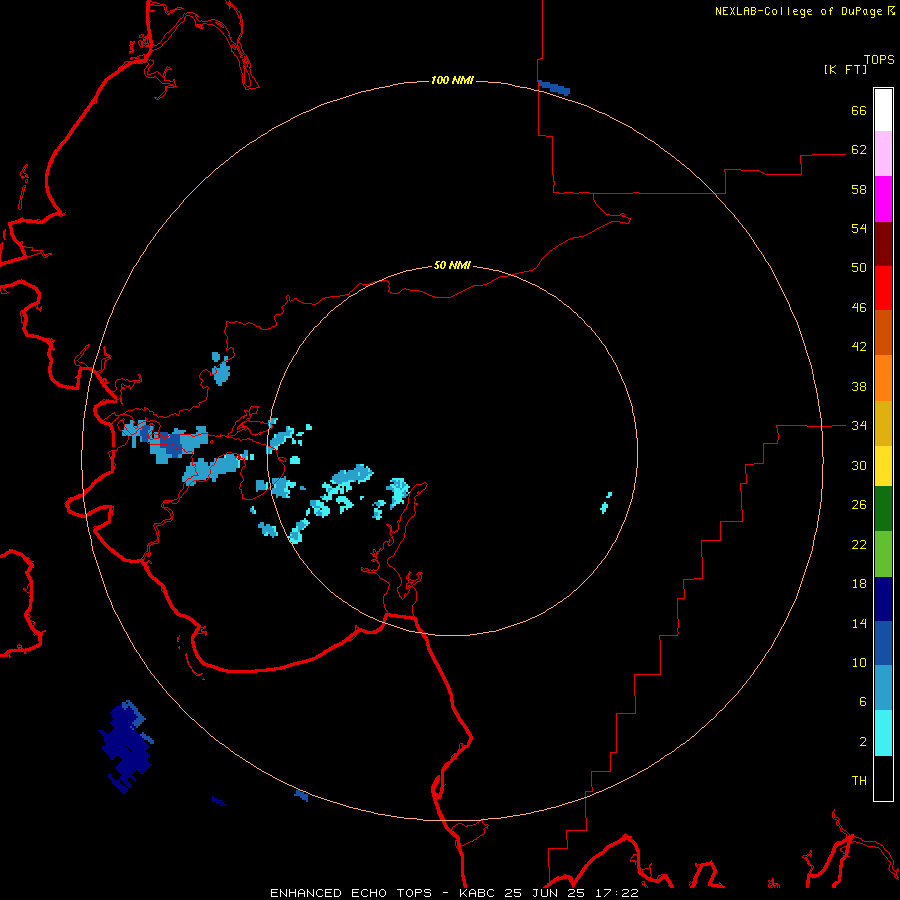Click the magenta legend swatch
The width and height of the screenshot is (900, 900).
[x=883, y=199]
